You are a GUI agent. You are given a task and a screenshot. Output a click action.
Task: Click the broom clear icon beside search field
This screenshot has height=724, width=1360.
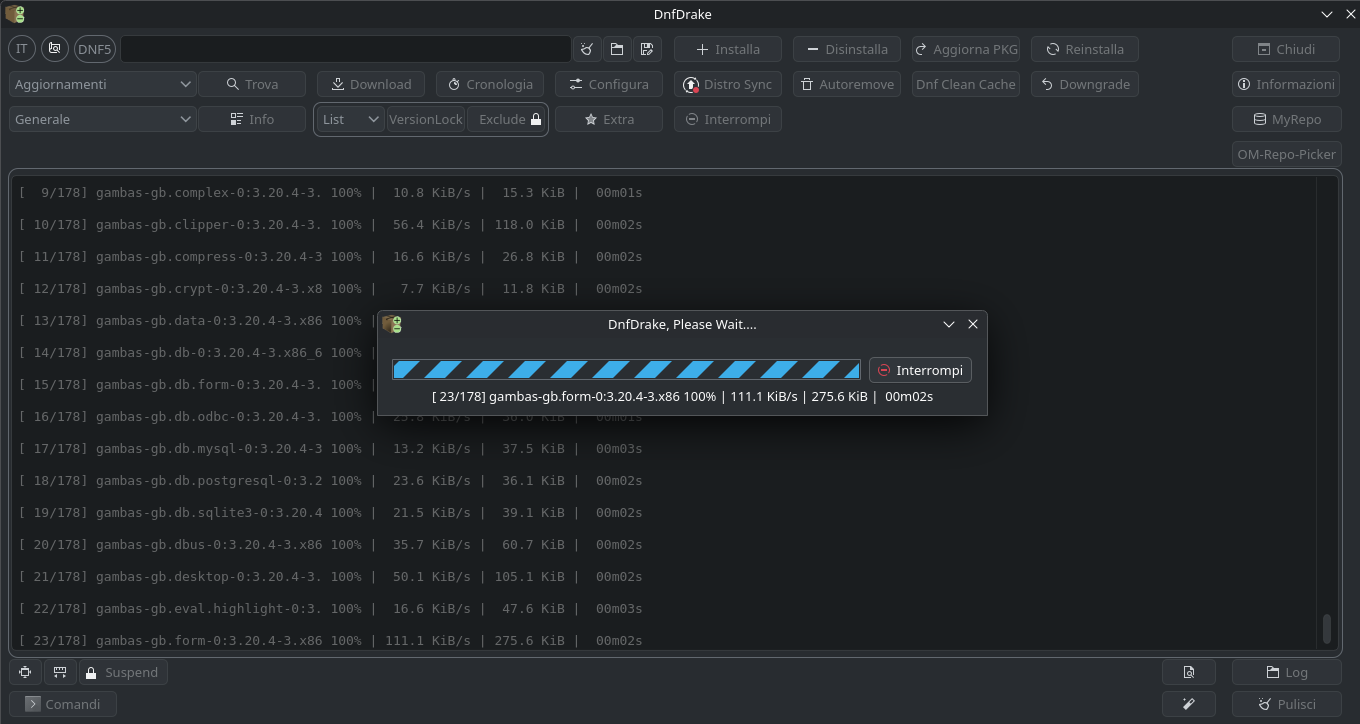pyautogui.click(x=587, y=49)
